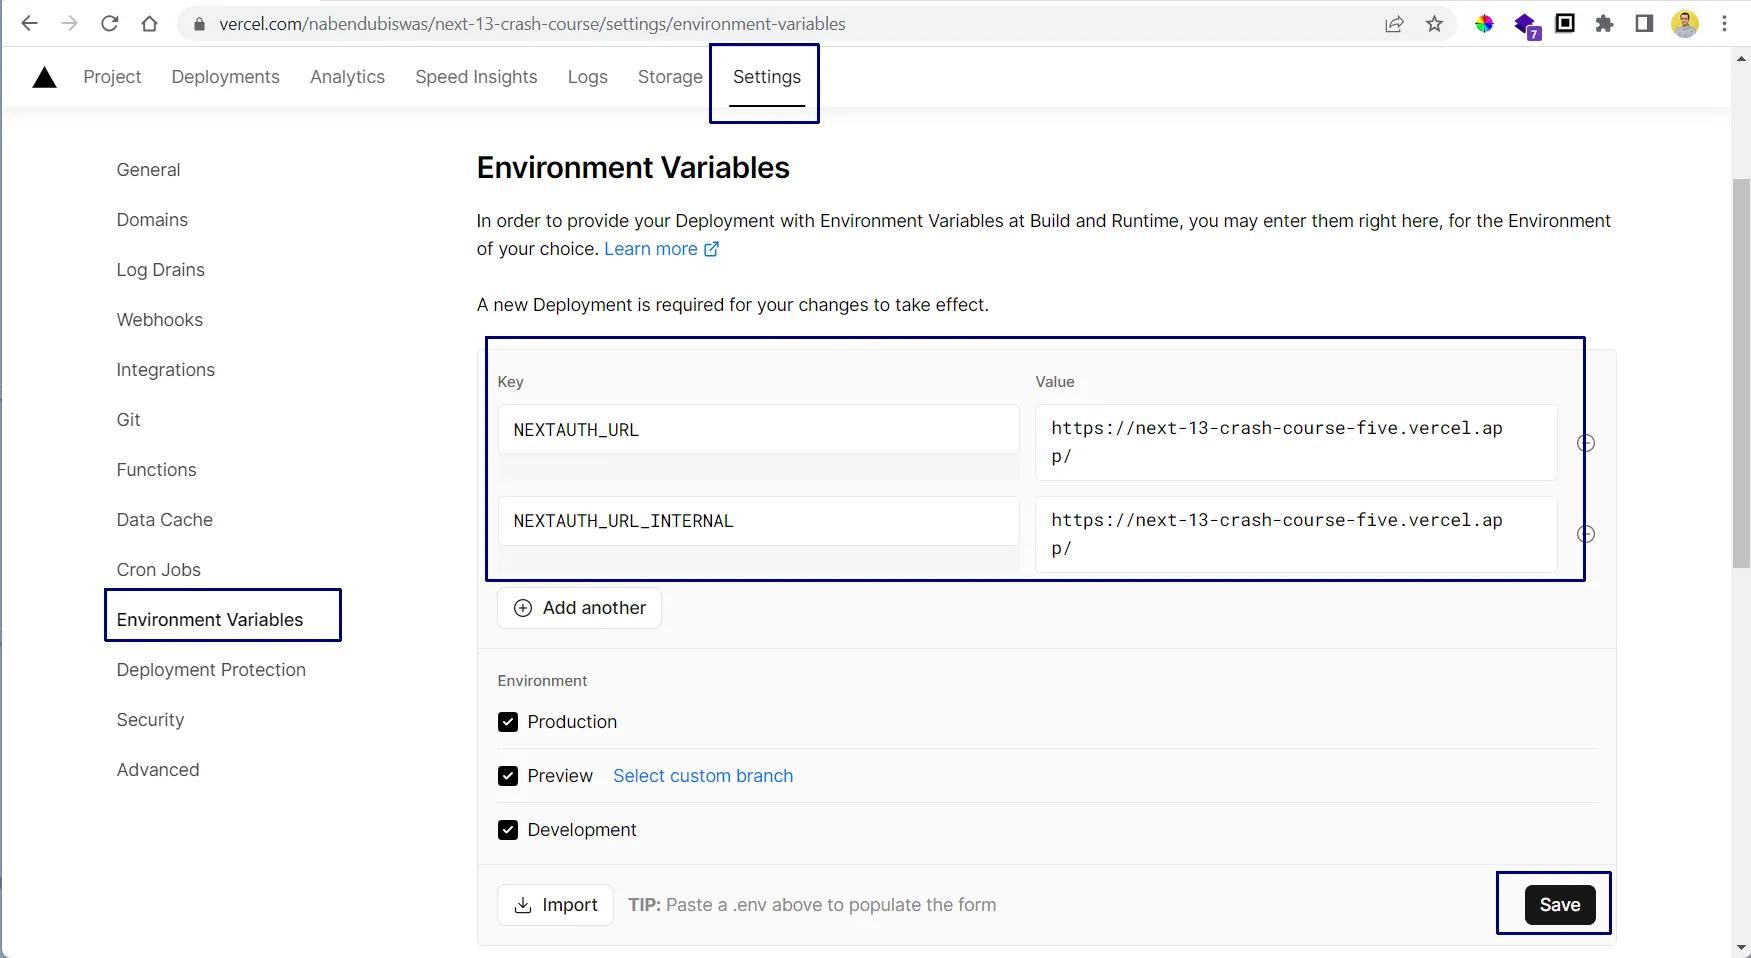
Task: Open the Chrome profile avatar
Action: [1685, 24]
